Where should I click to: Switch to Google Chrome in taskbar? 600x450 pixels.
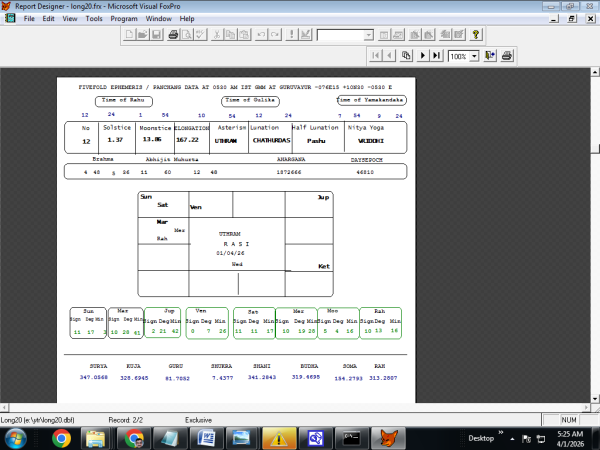pyautogui.click(x=61, y=437)
